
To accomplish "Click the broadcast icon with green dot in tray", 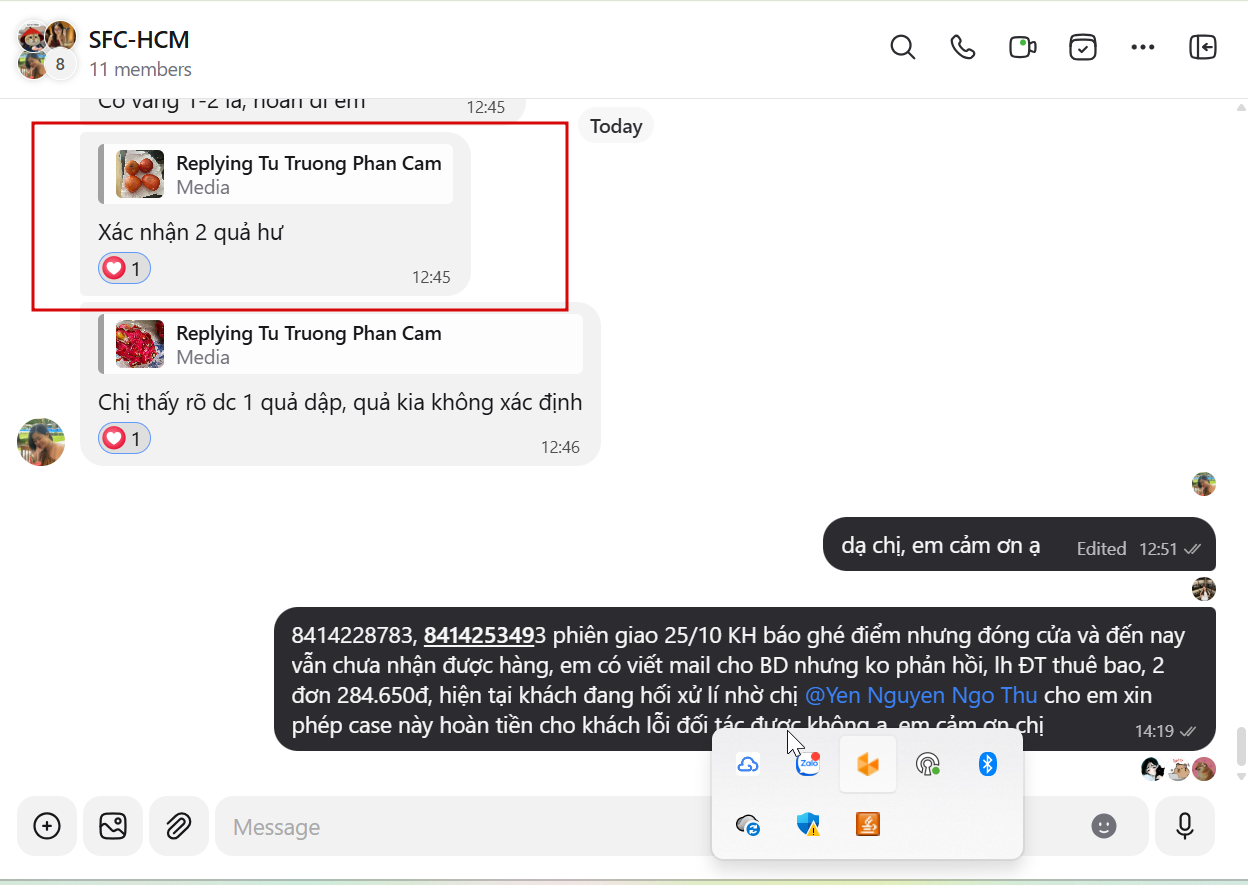I will (x=928, y=765).
